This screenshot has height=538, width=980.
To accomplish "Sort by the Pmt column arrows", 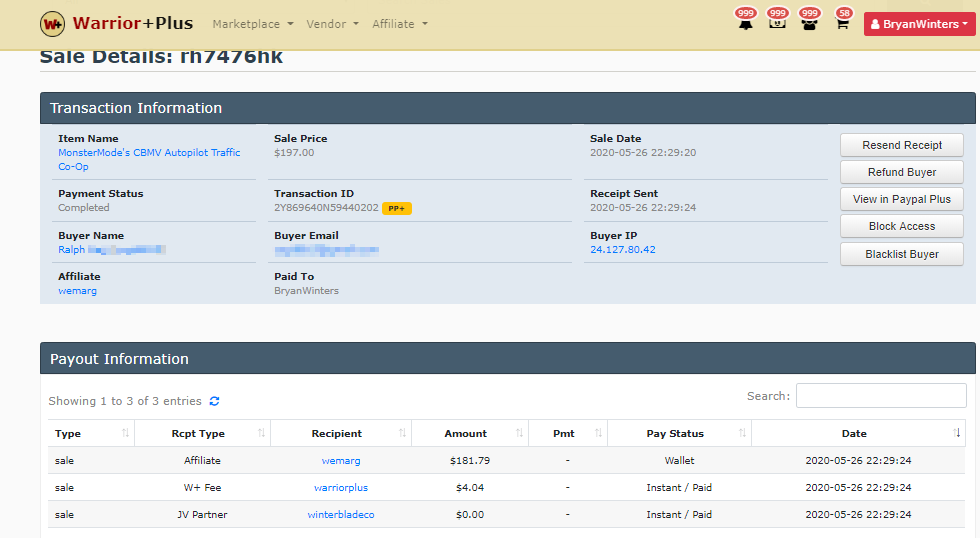I will (x=598, y=433).
